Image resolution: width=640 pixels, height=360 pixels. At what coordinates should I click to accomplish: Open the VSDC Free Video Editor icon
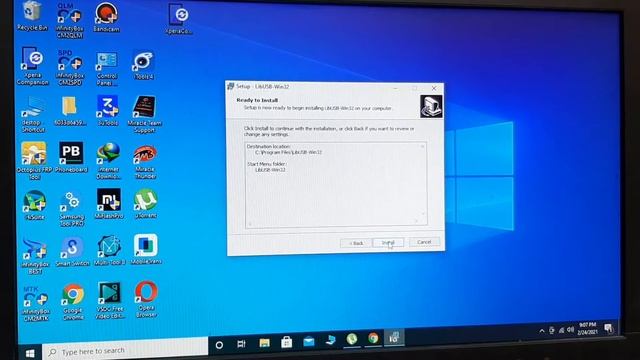(x=109, y=300)
